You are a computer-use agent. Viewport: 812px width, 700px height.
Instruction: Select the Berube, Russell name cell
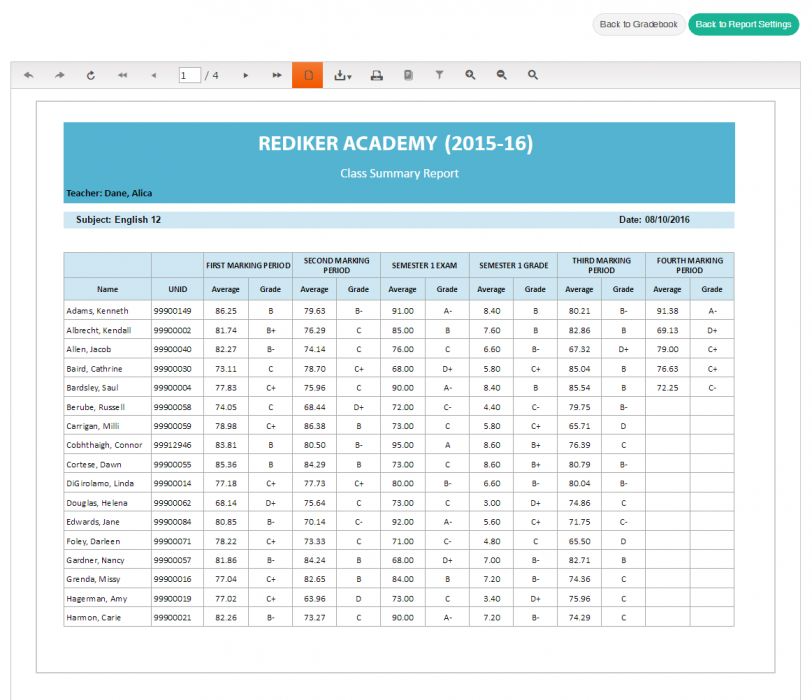(108, 407)
